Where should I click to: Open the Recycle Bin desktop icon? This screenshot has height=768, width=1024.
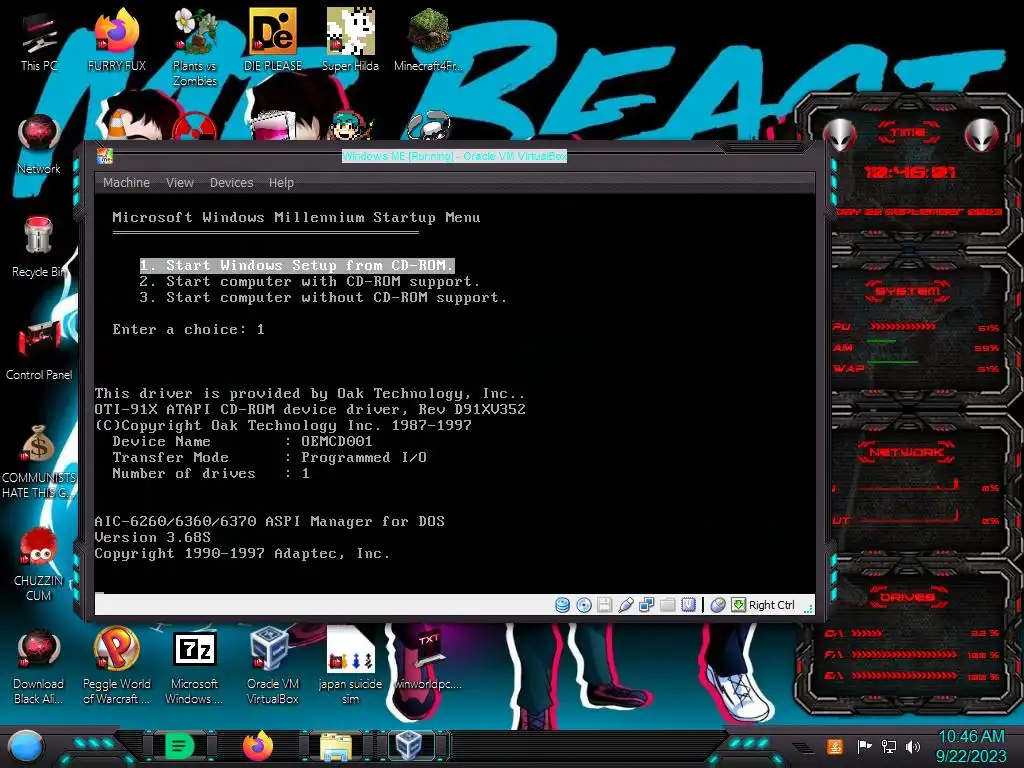[x=39, y=247]
